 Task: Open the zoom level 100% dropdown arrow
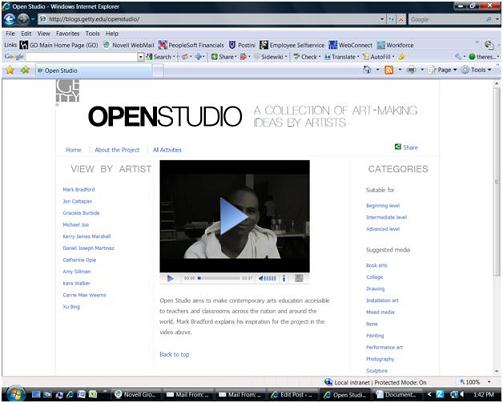489,382
